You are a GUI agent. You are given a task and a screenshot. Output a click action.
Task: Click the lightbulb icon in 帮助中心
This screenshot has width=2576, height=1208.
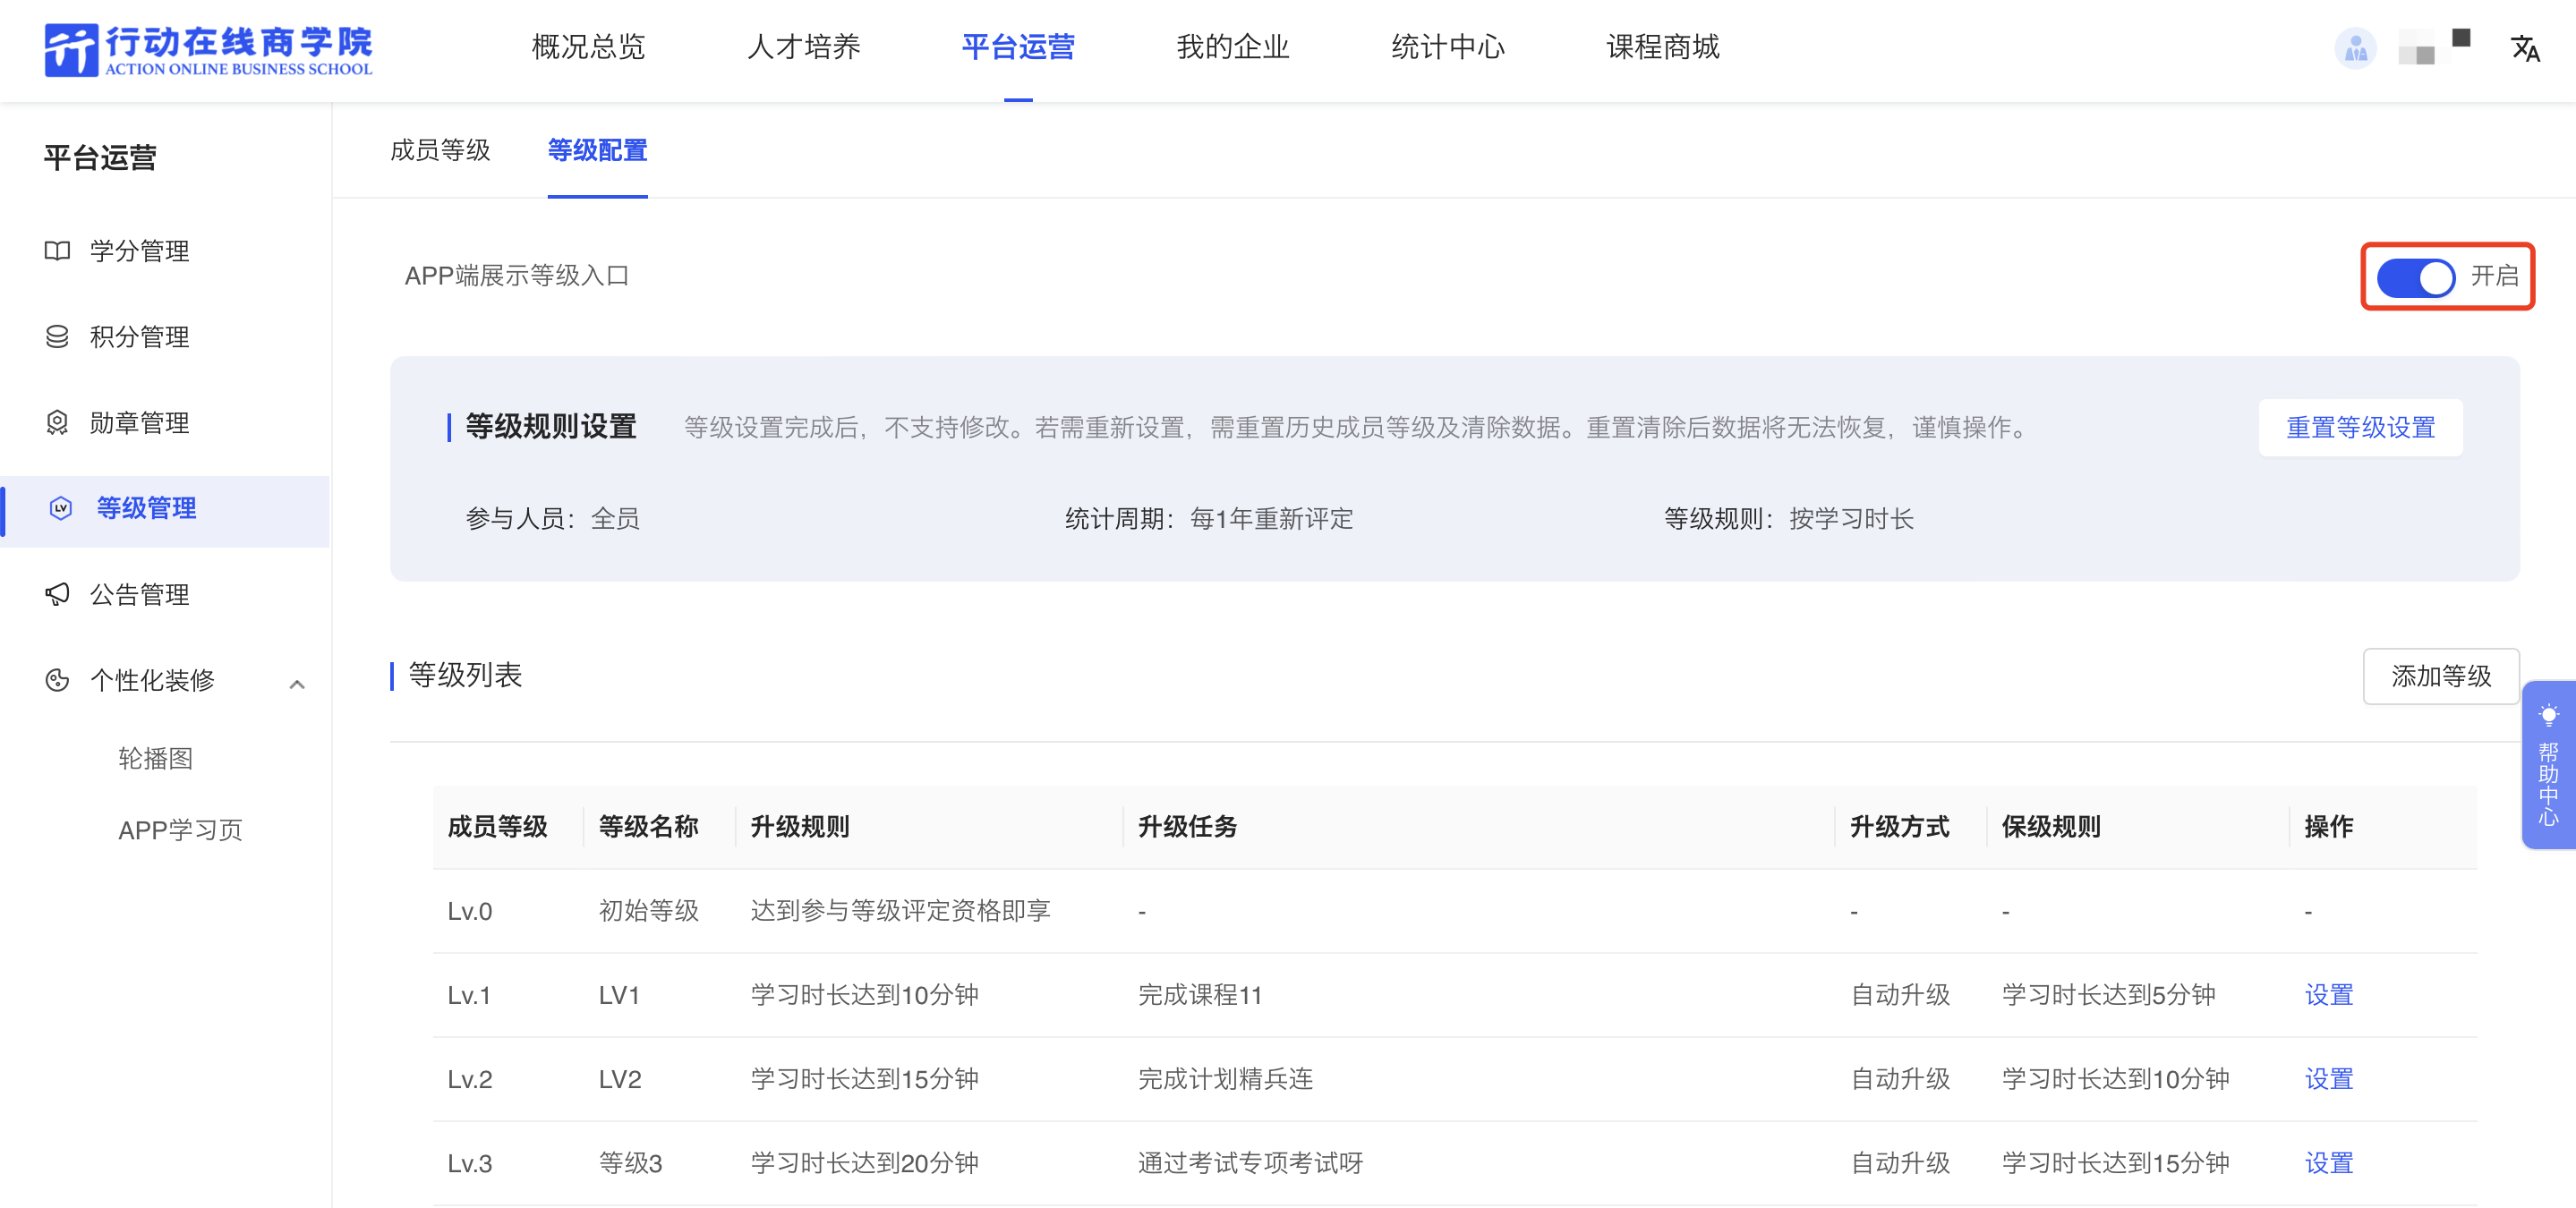point(2548,715)
